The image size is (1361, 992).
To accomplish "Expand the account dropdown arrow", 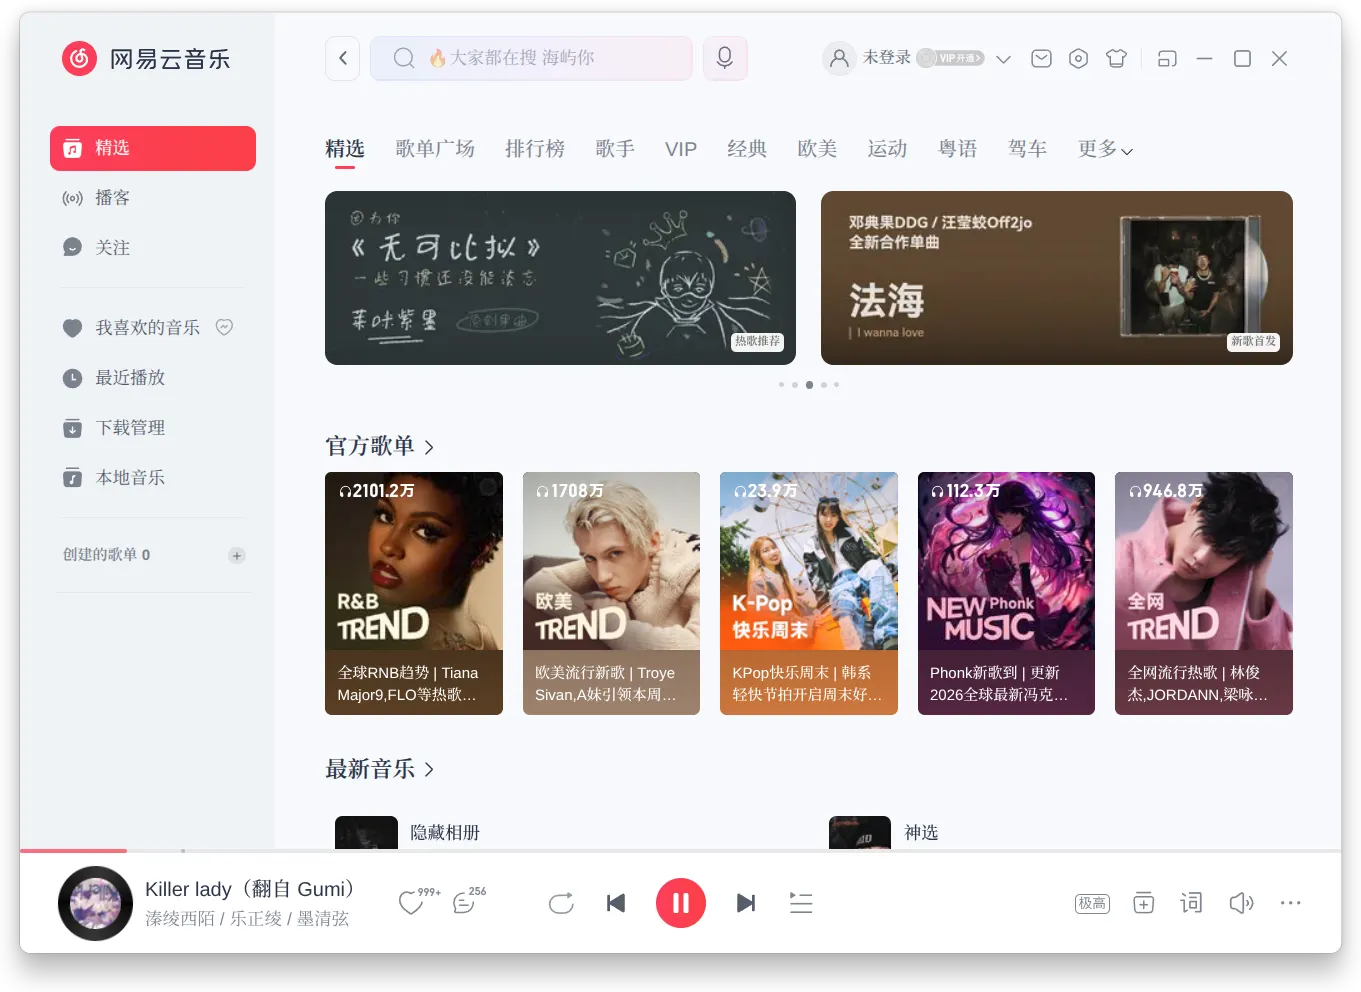I will [x=1004, y=59].
